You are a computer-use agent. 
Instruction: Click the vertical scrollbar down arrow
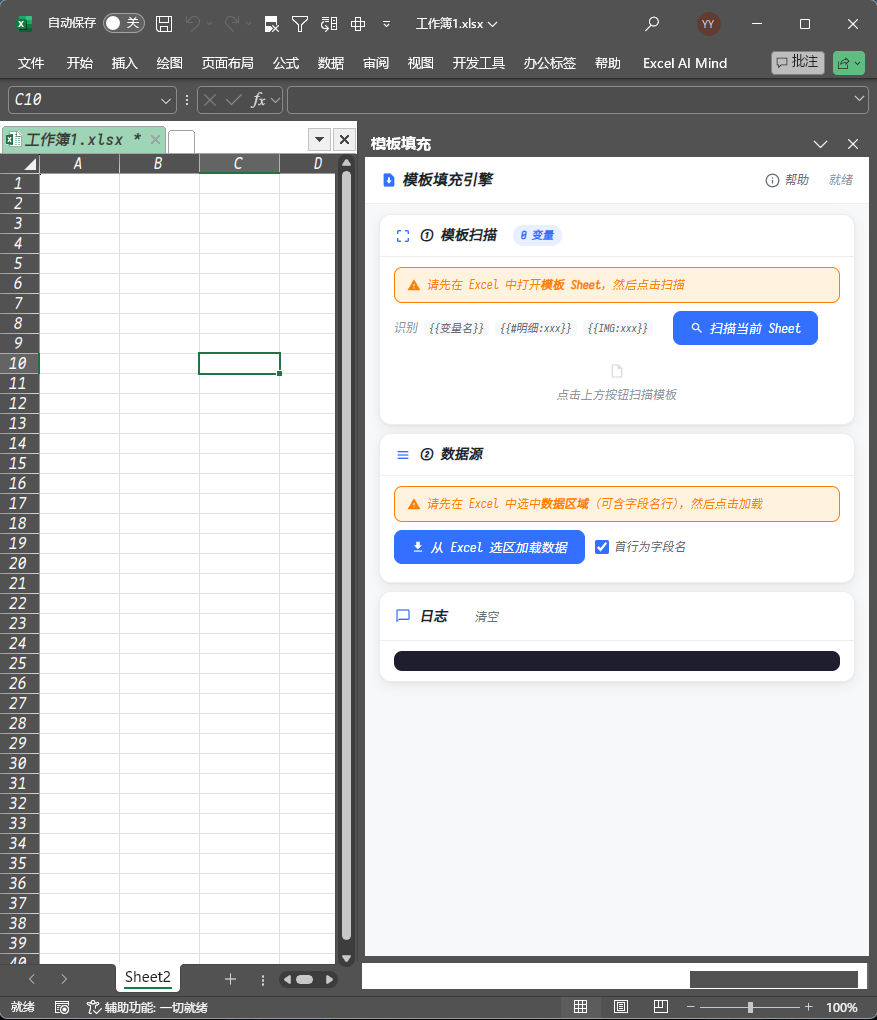coord(347,958)
